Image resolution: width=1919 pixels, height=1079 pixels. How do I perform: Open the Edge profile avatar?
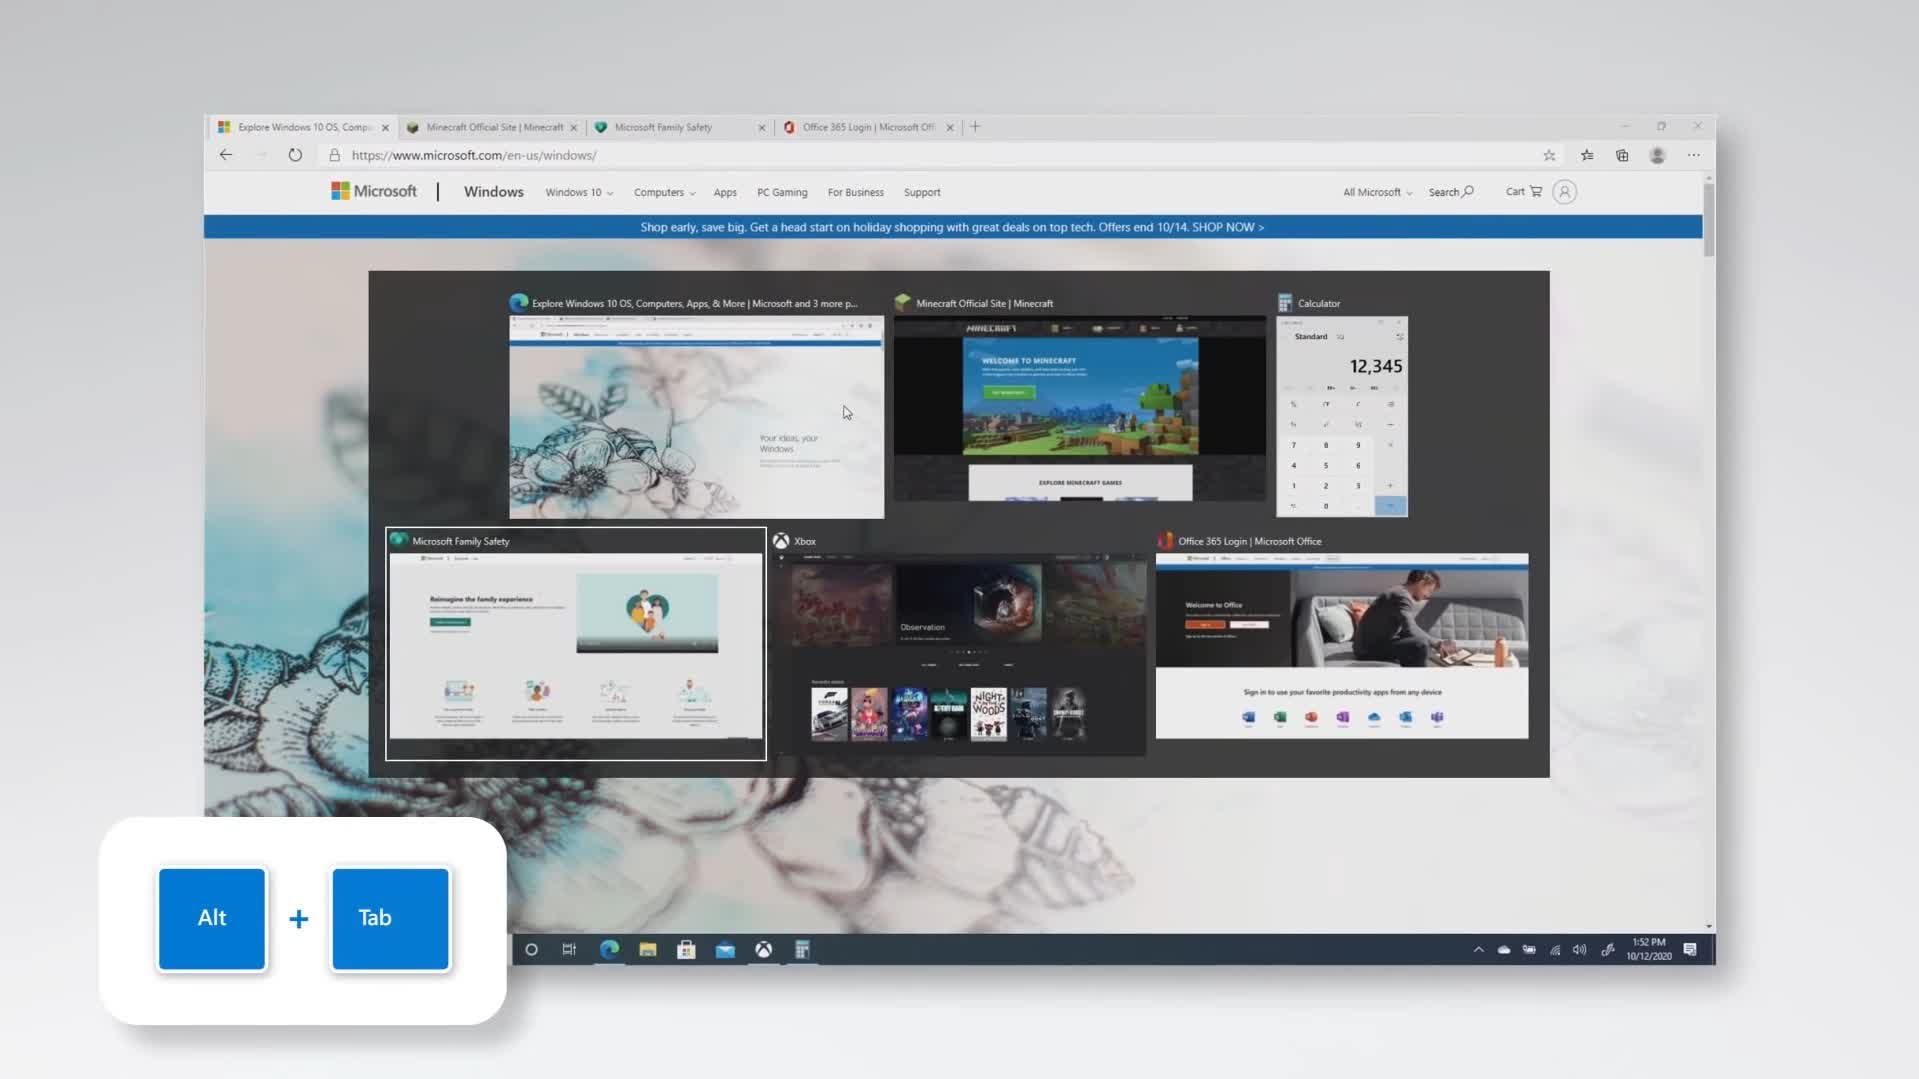pyautogui.click(x=1657, y=155)
